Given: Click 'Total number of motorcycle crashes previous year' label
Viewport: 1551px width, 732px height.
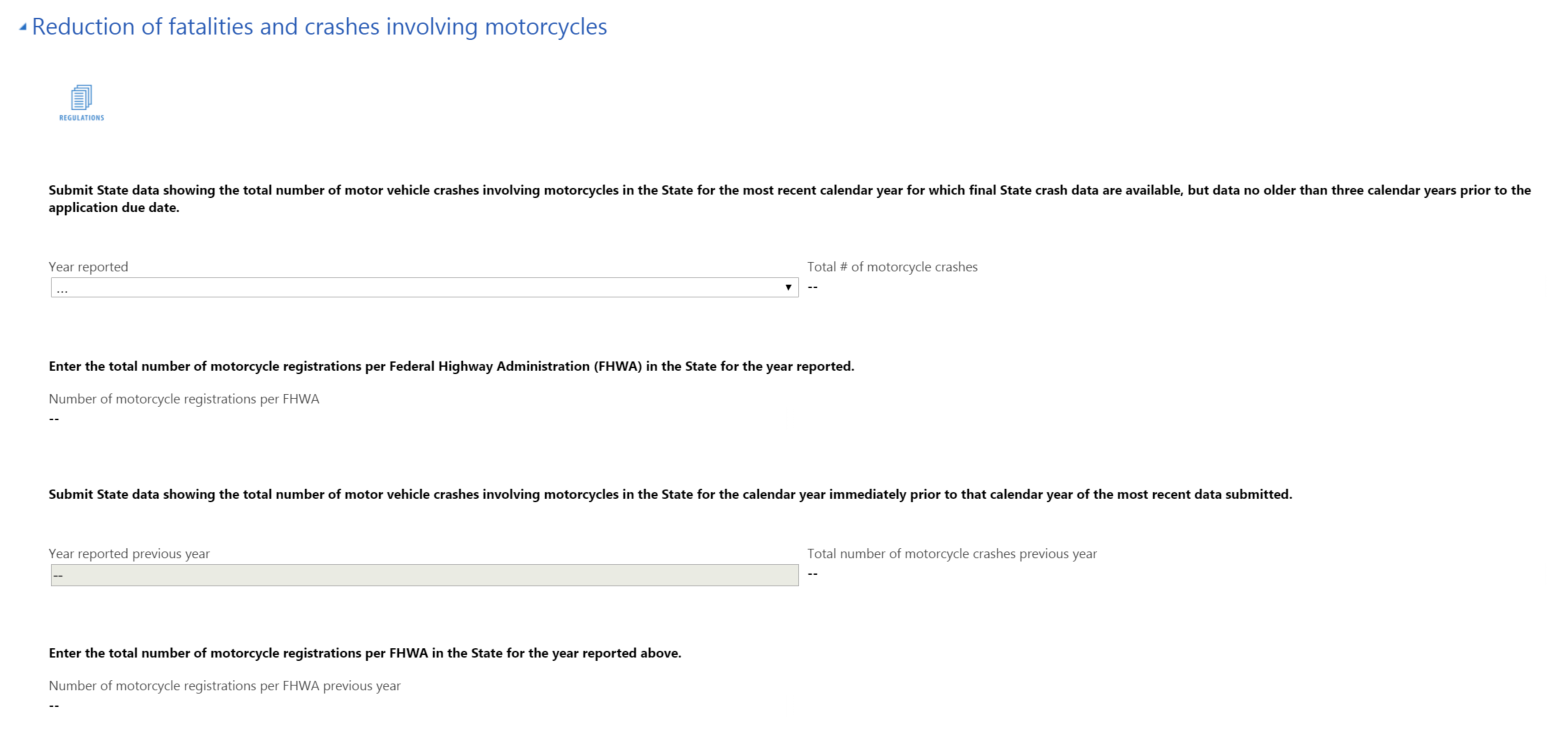Looking at the screenshot, I should (952, 554).
